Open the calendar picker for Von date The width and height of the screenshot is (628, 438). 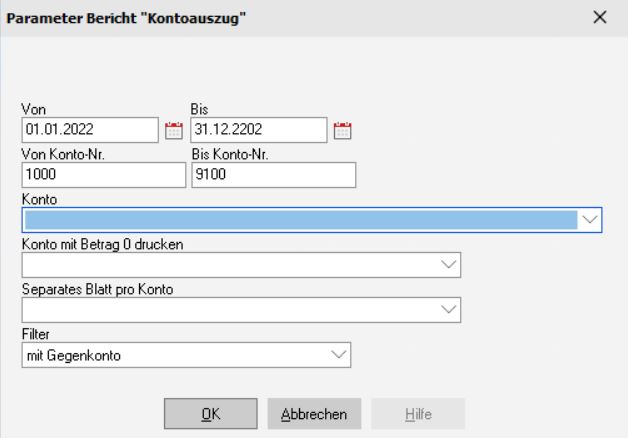(x=173, y=130)
